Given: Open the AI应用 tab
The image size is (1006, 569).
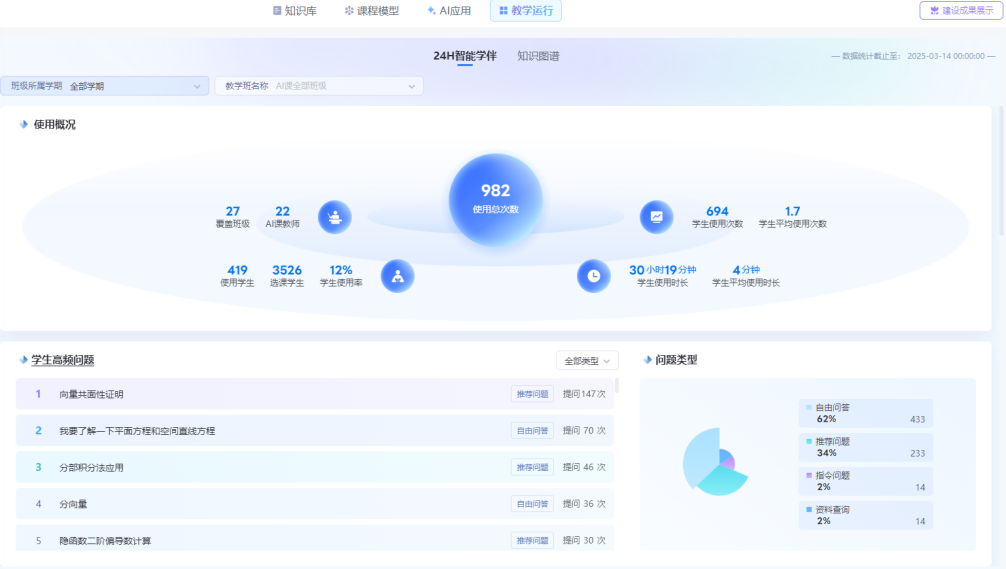Looking at the screenshot, I should pyautogui.click(x=448, y=11).
